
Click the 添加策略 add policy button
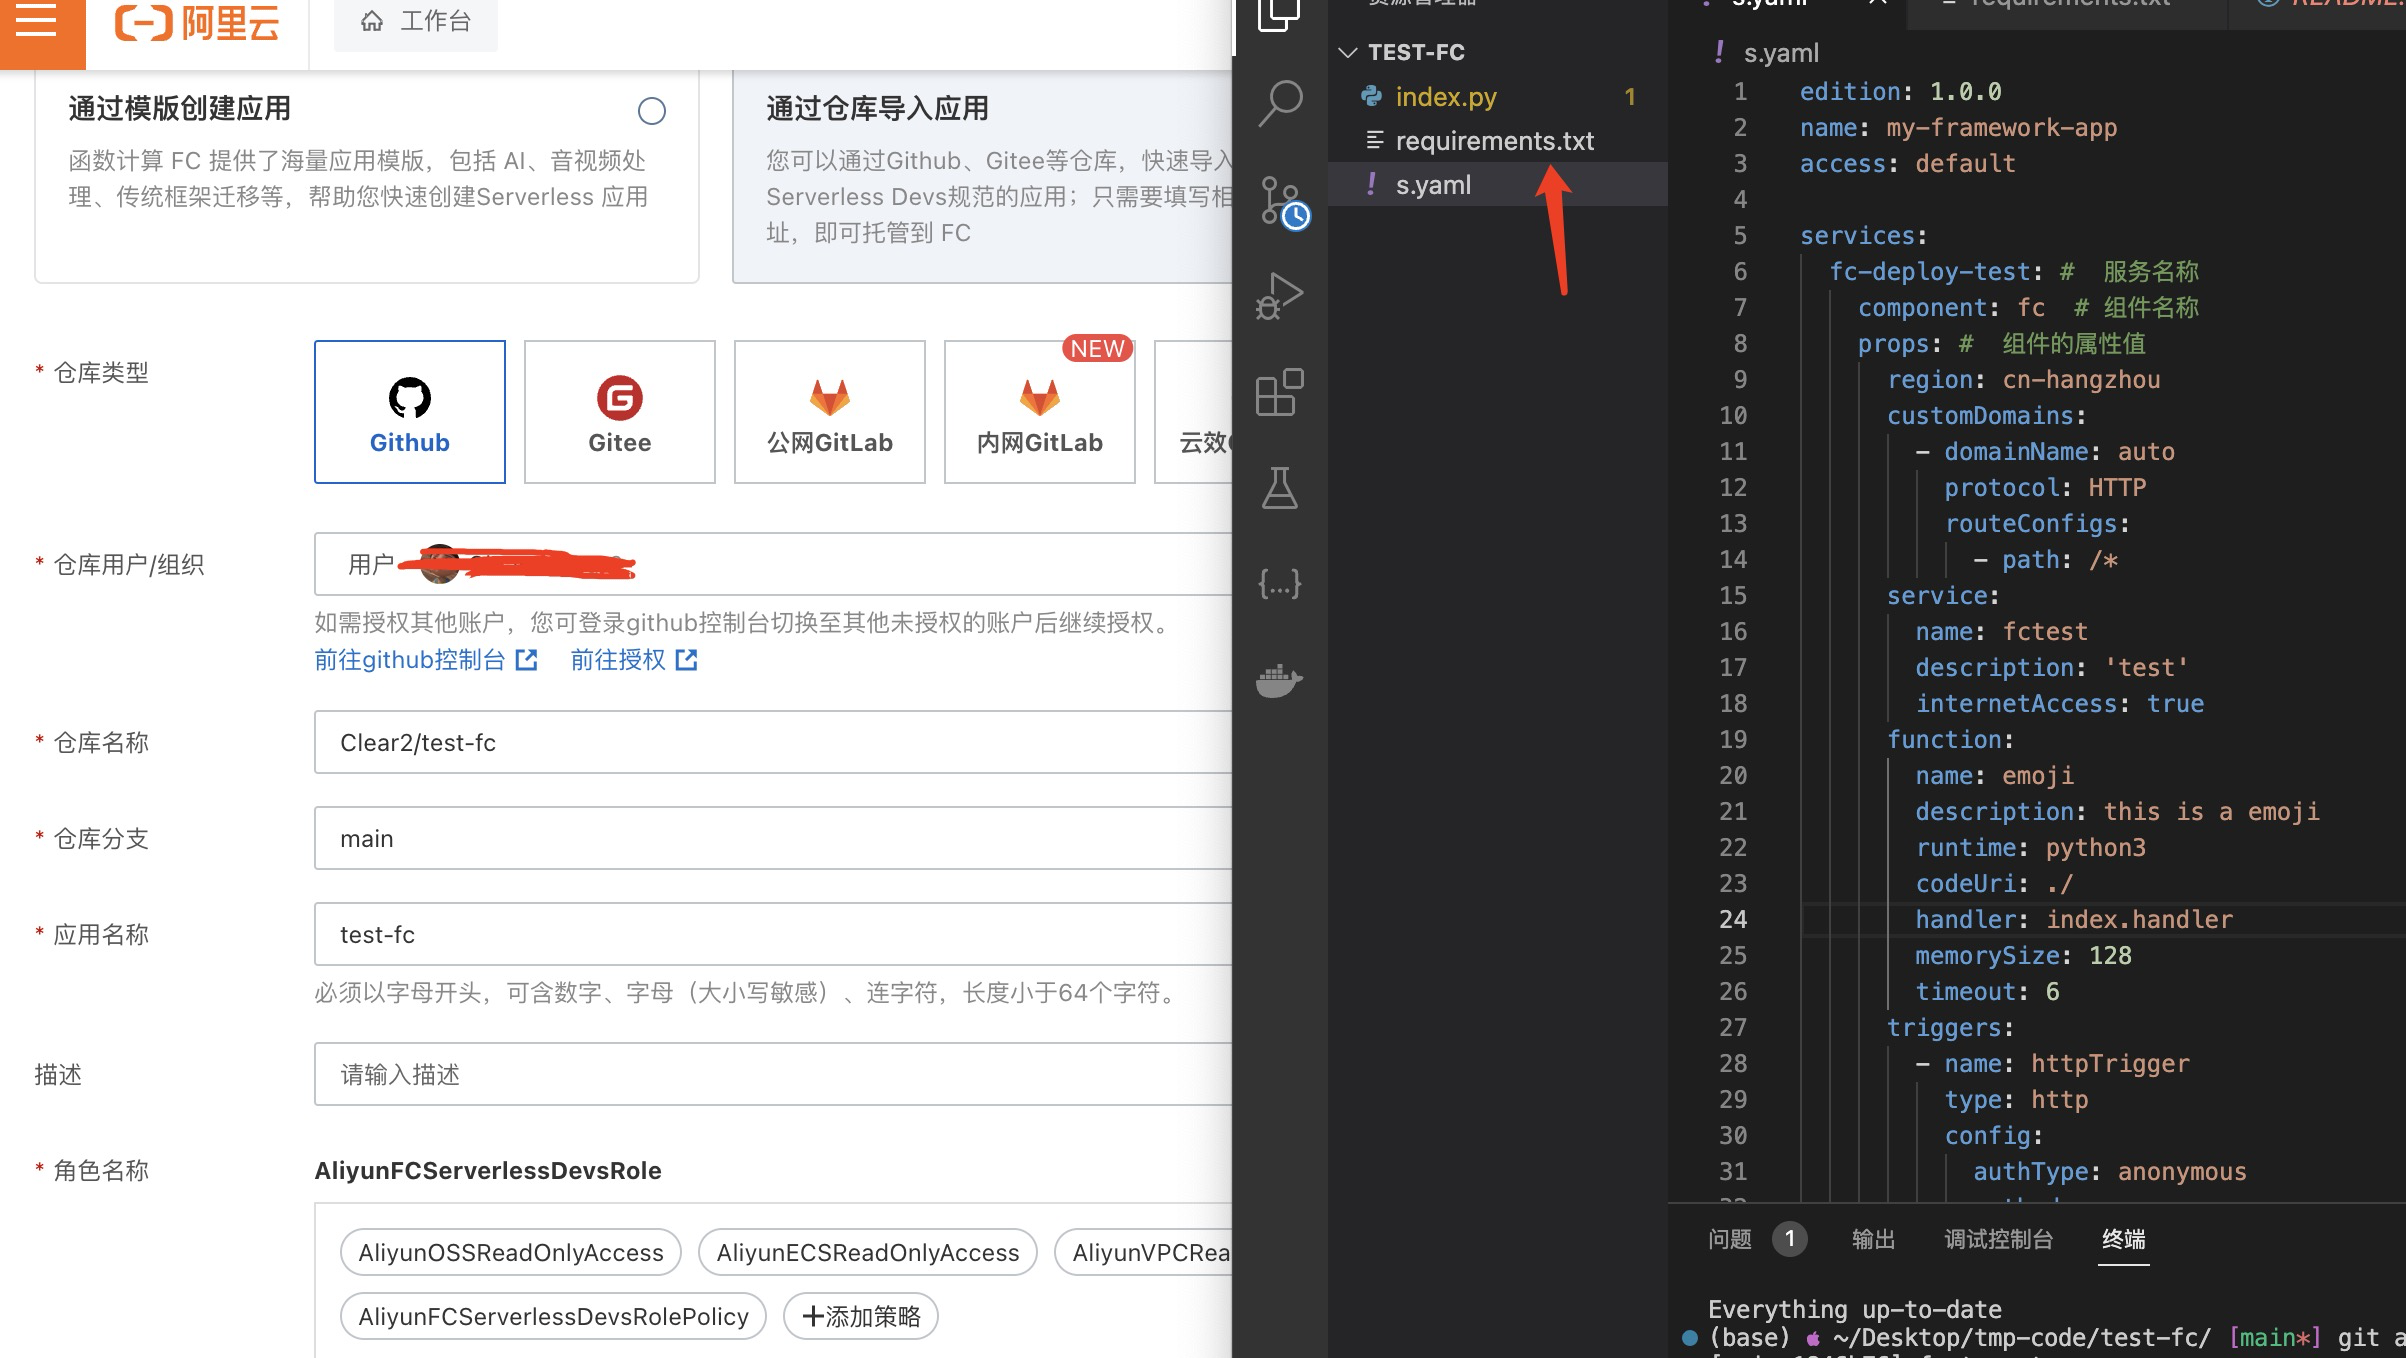point(861,1316)
